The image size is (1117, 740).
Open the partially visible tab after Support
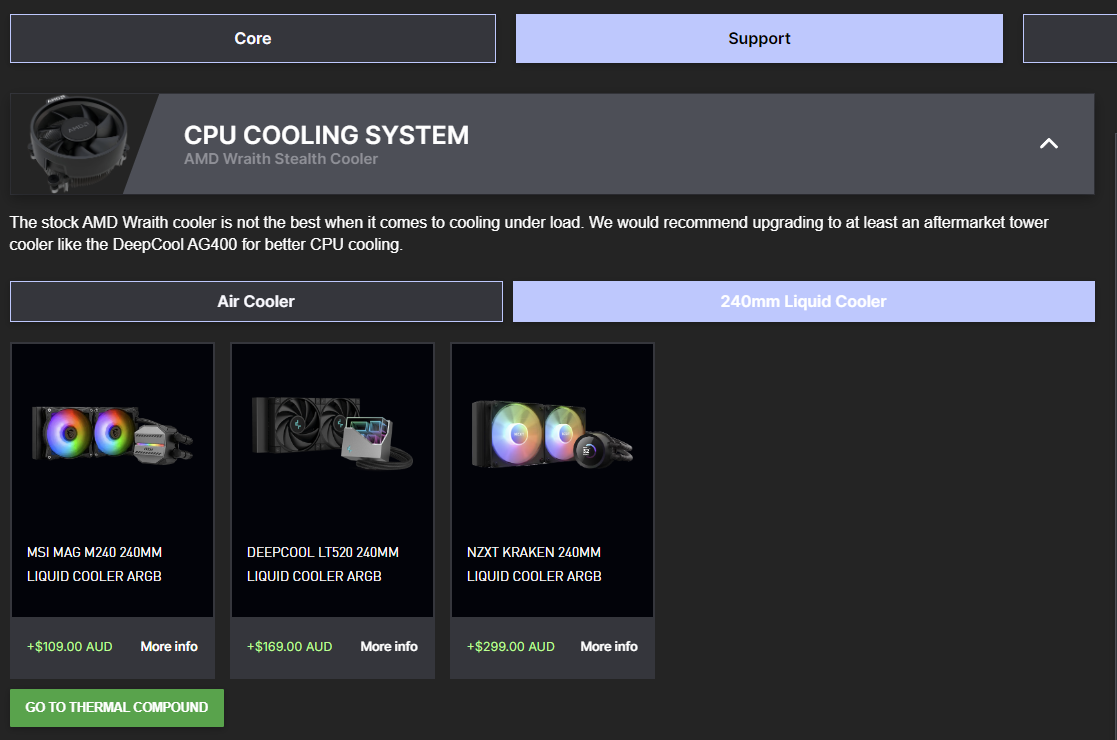click(x=1070, y=38)
